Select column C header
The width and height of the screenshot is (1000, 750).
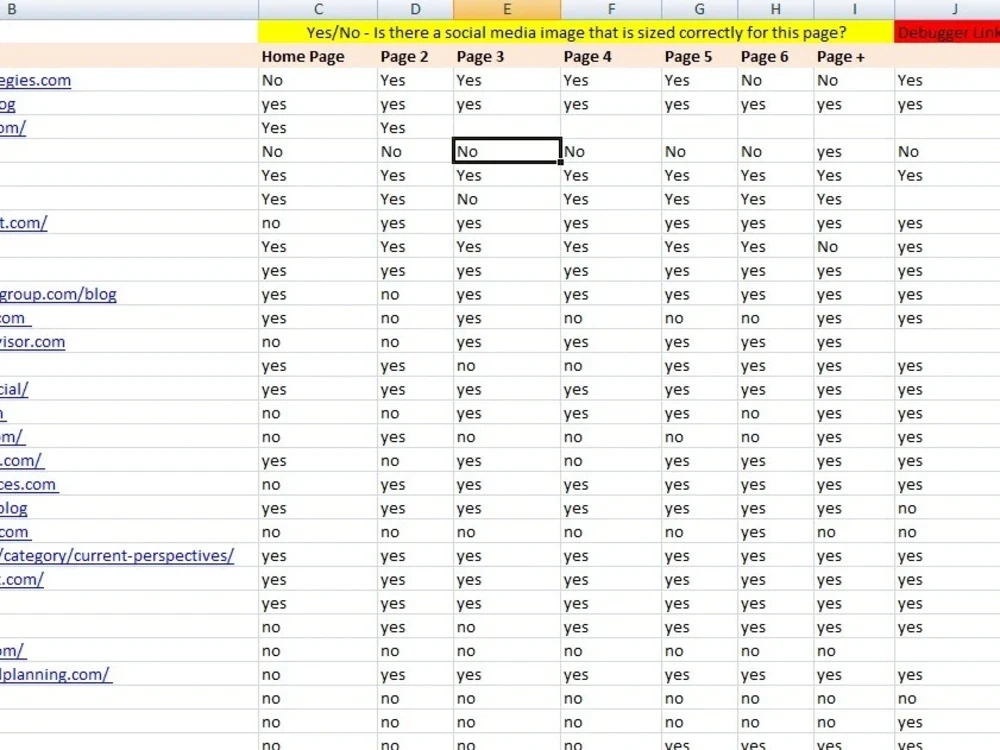[x=318, y=9]
